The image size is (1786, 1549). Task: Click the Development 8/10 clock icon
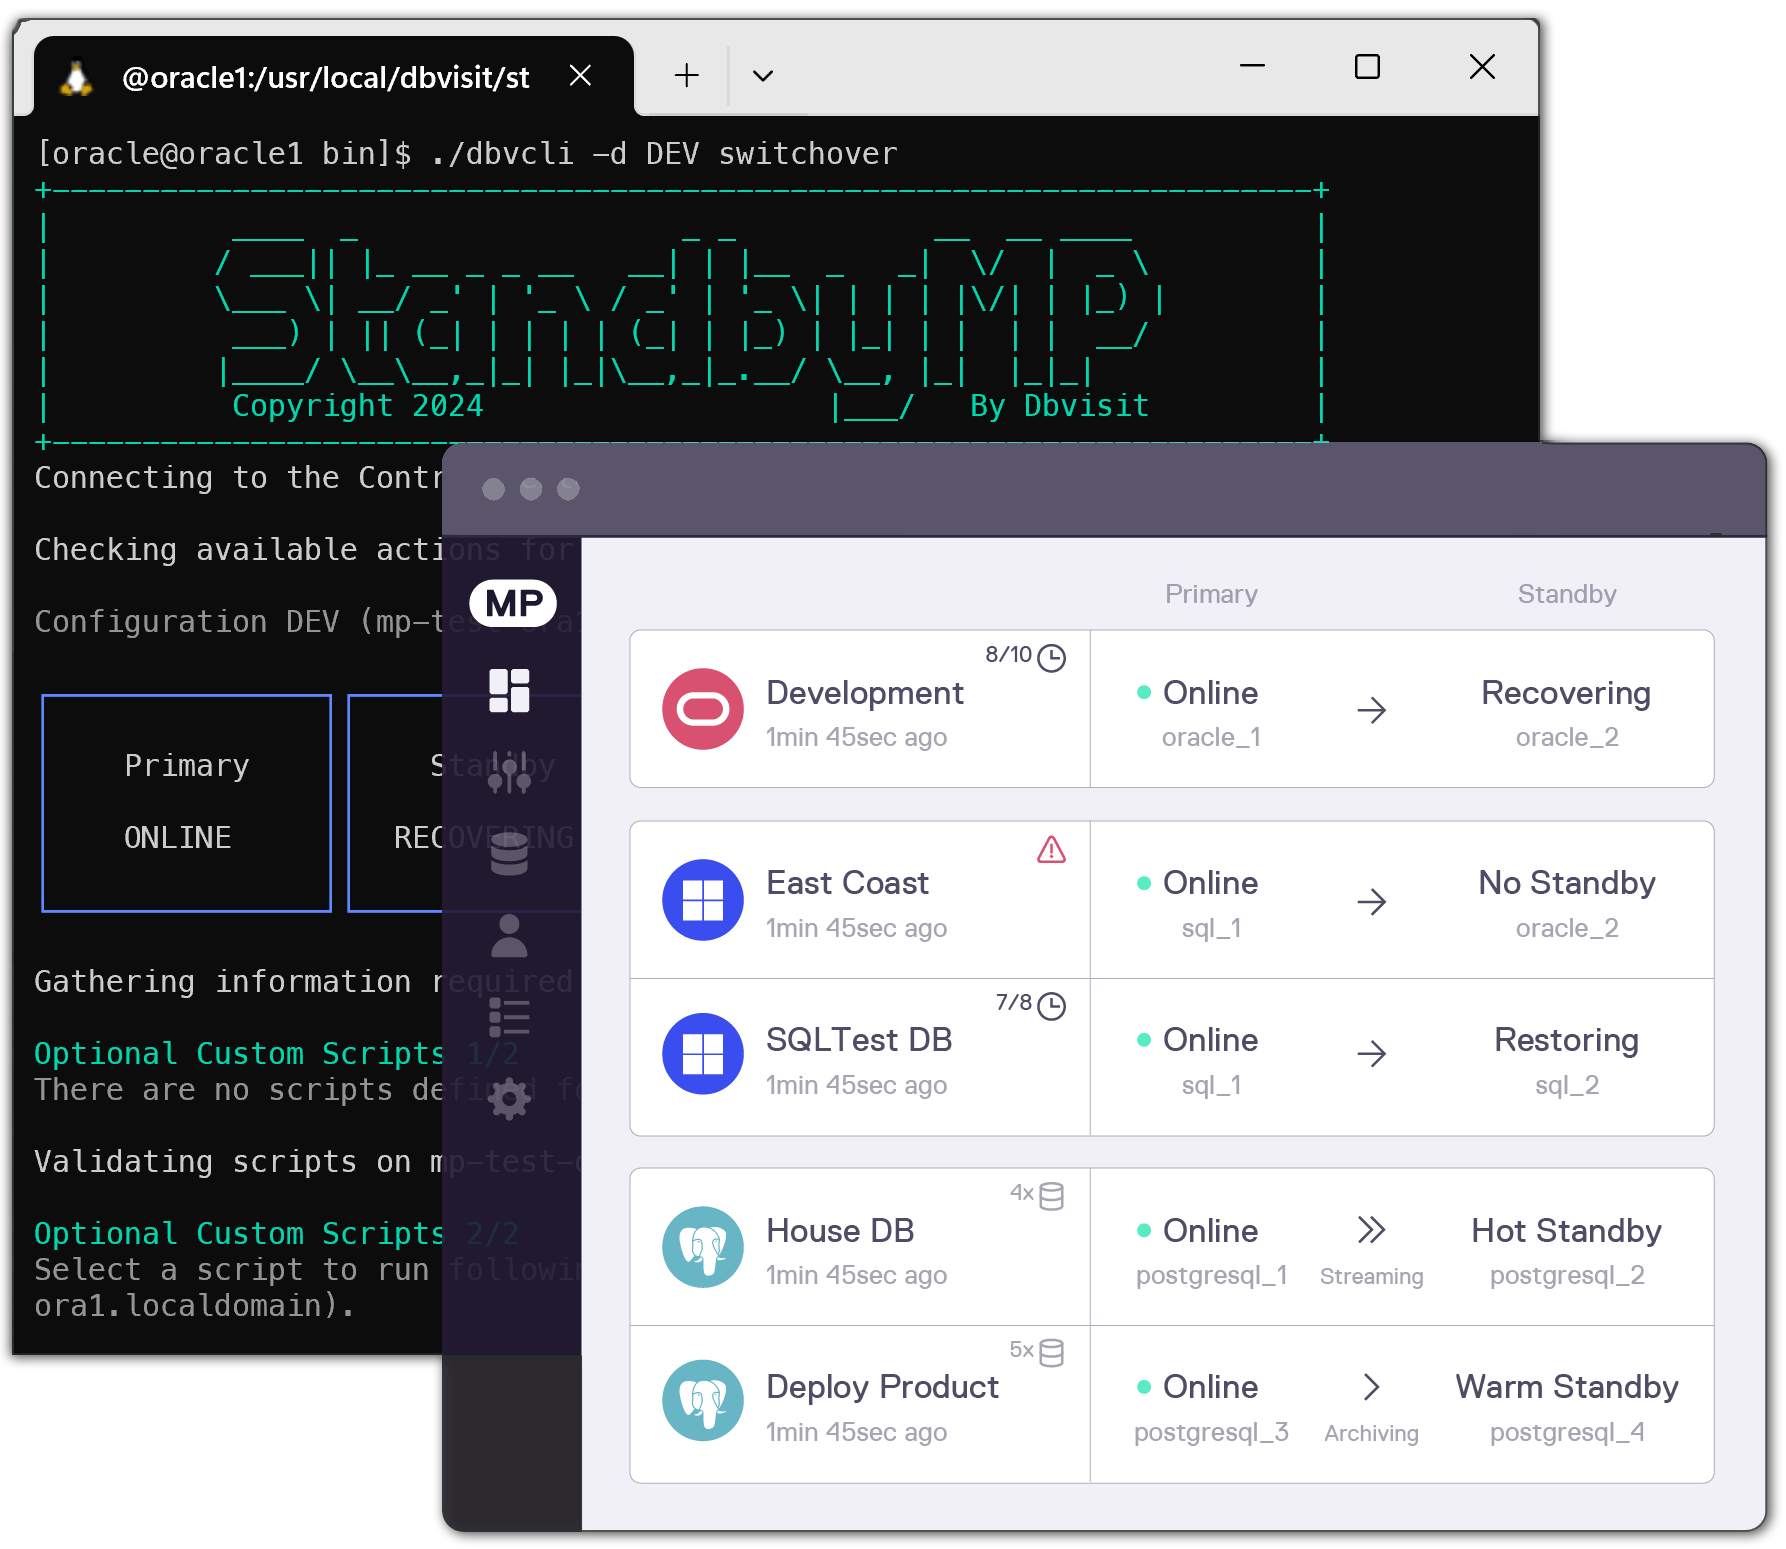coord(1051,657)
